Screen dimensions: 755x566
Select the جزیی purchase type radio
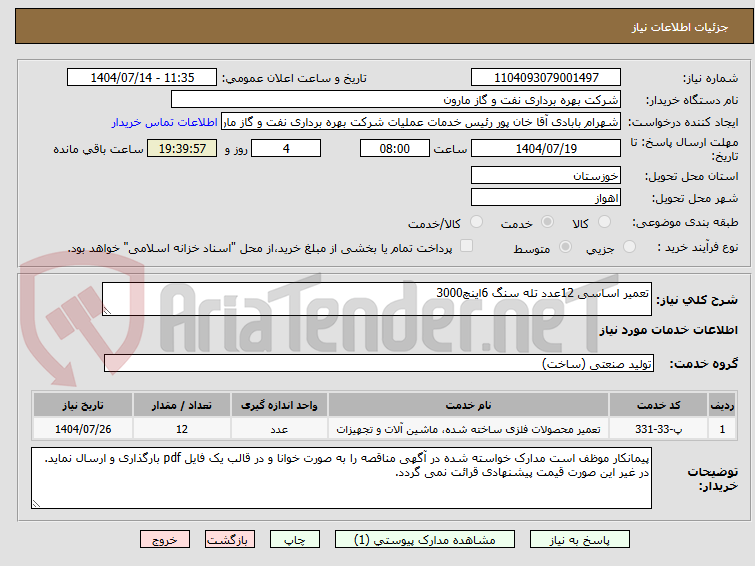click(629, 247)
